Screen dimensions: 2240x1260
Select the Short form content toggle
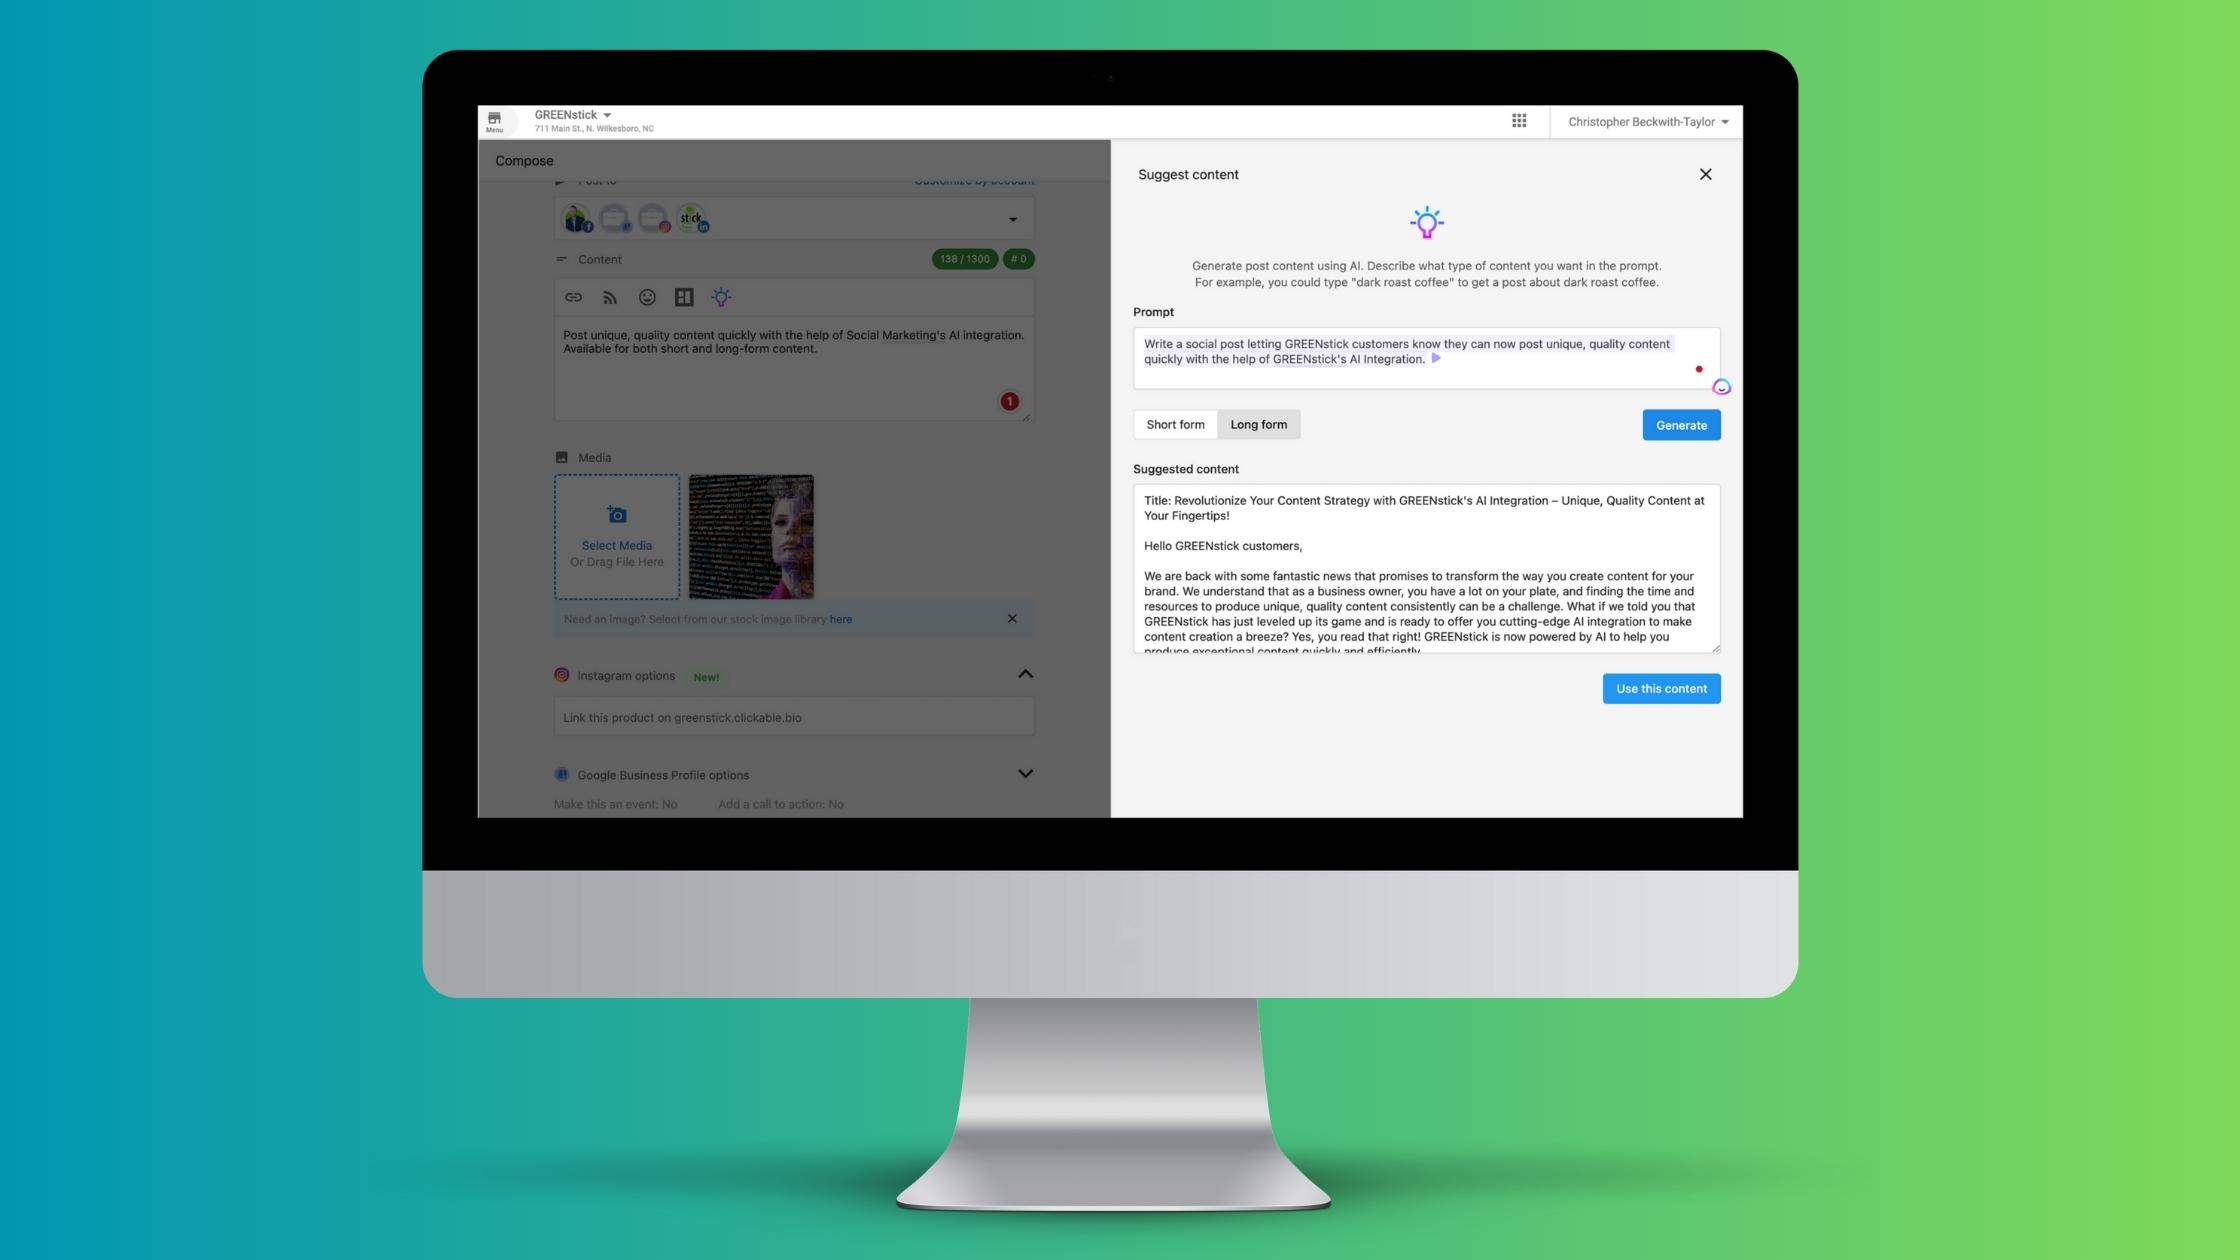pos(1174,425)
